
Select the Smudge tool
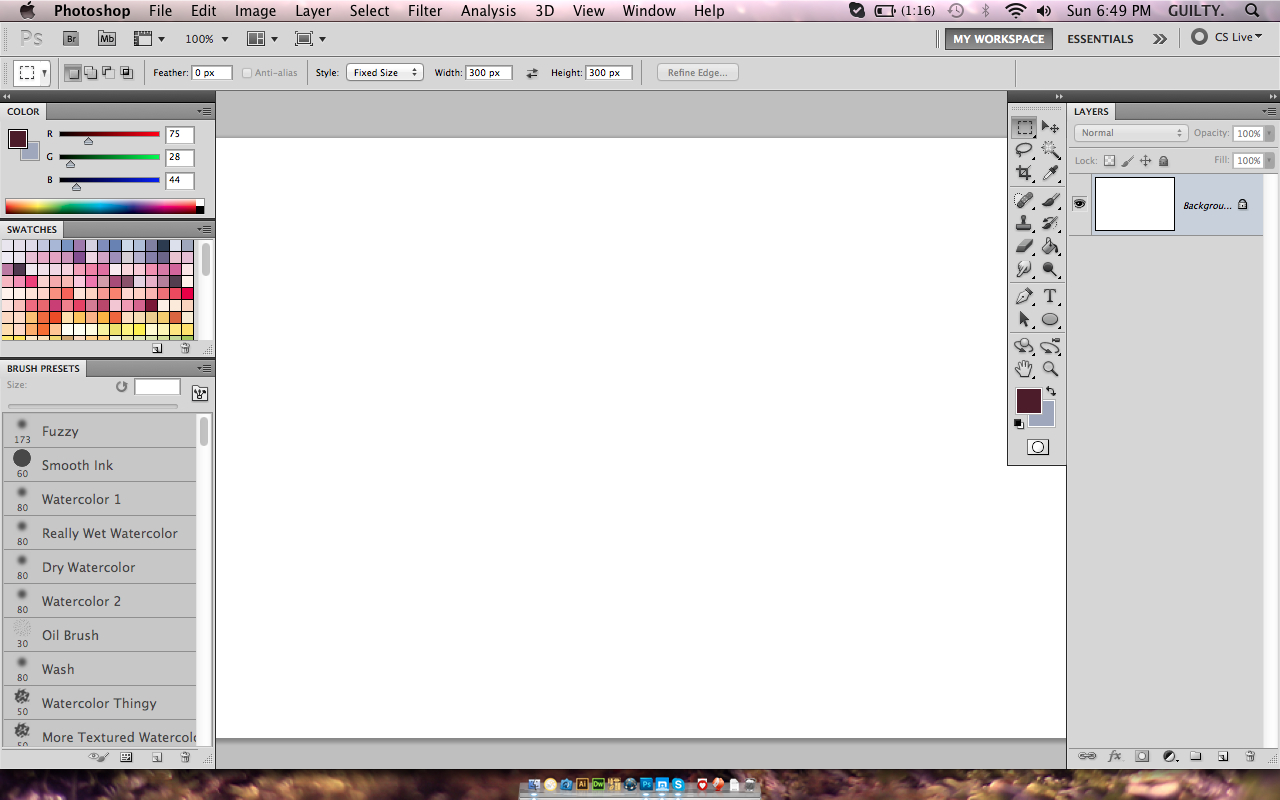1024,269
